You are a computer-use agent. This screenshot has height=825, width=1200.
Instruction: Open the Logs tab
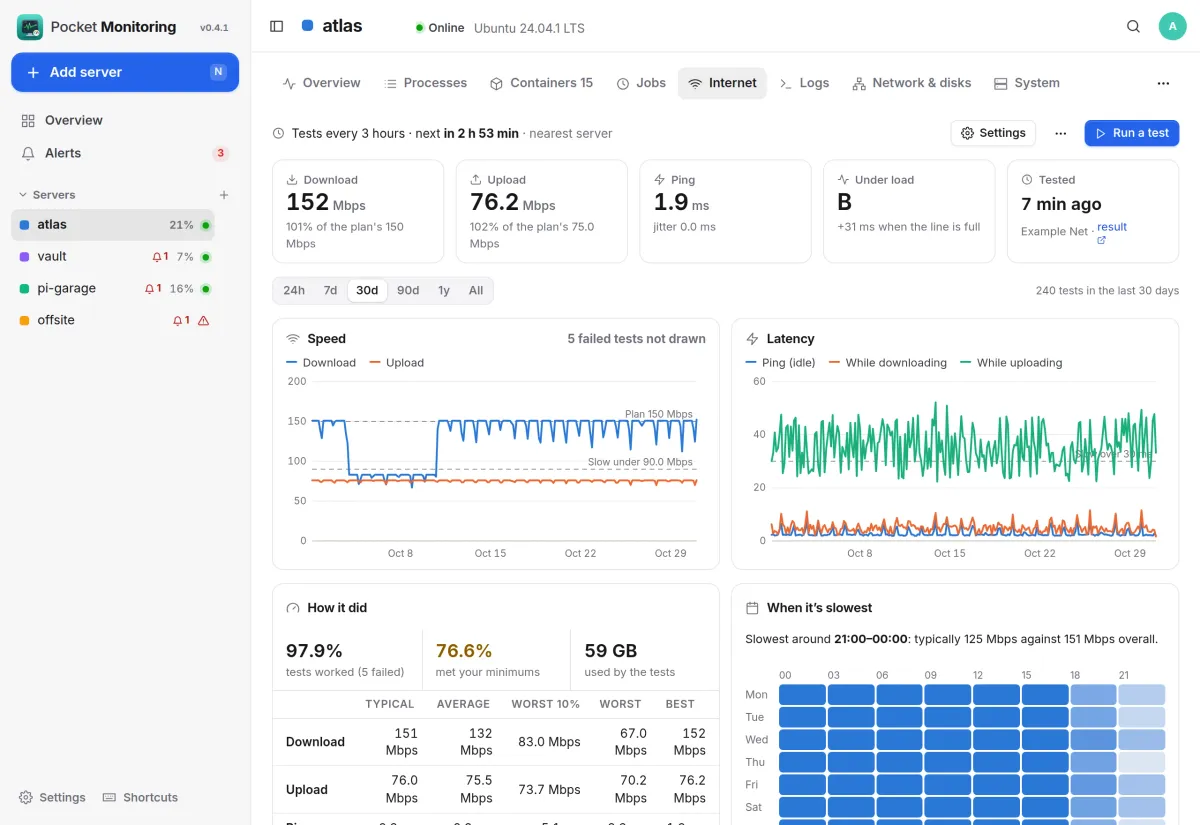click(x=804, y=83)
